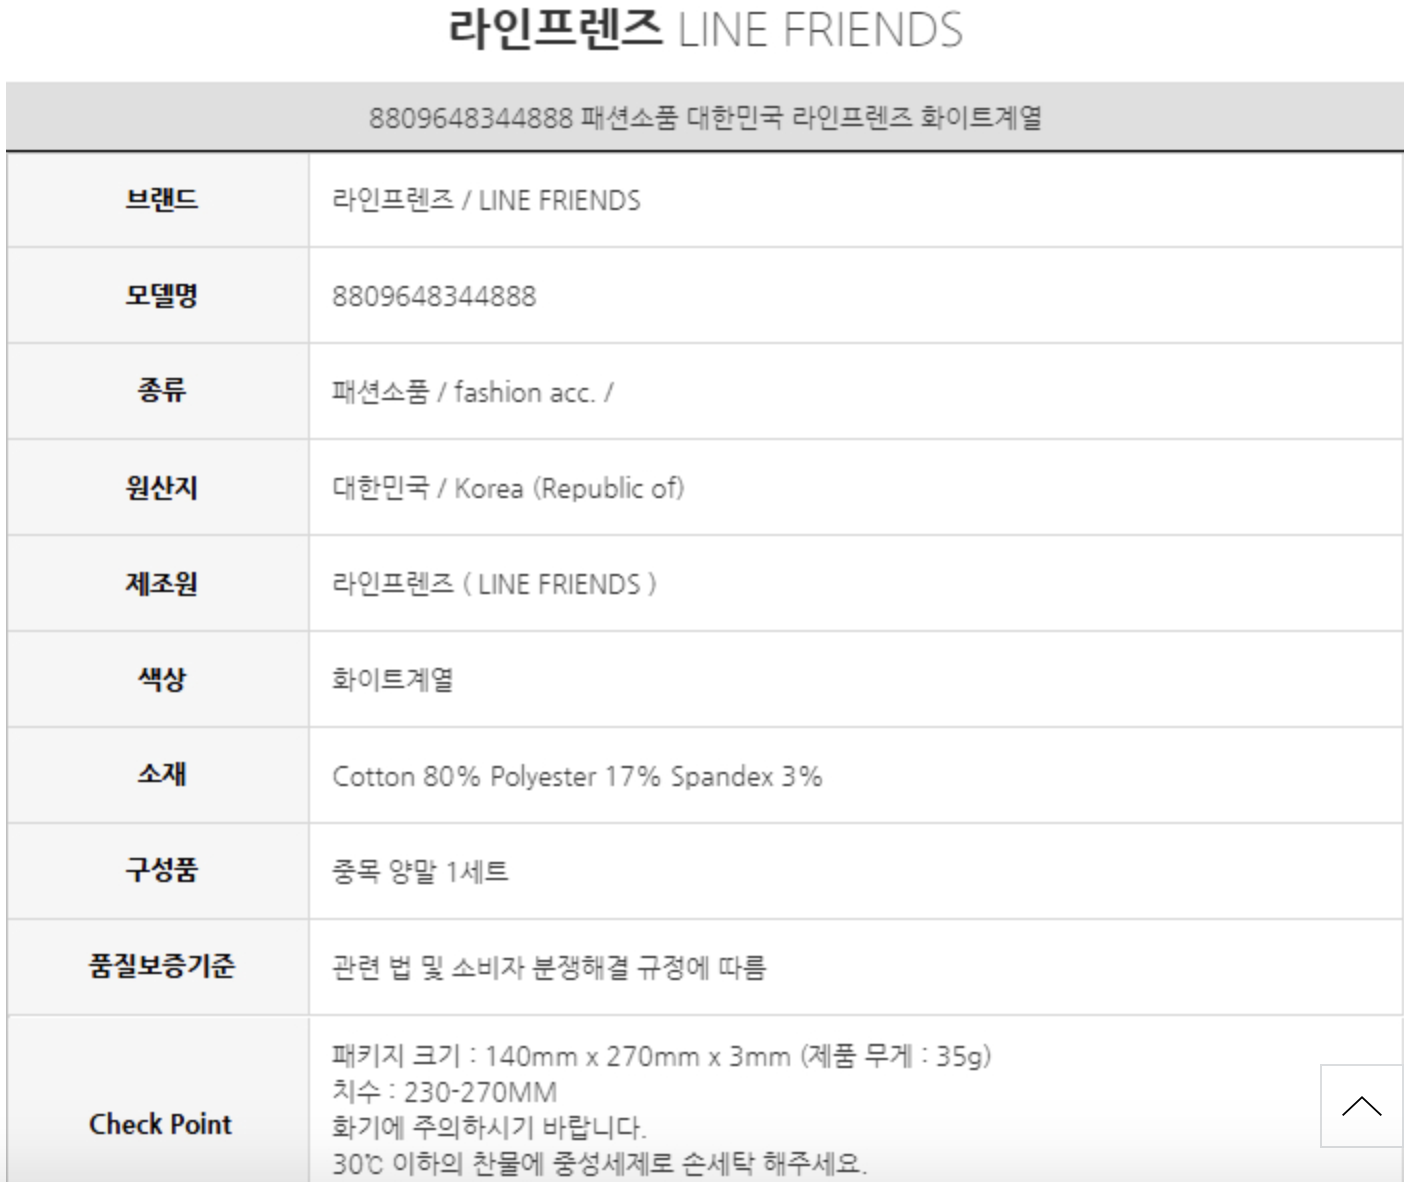This screenshot has width=1404, height=1182.
Task: Click the Check Point row label
Action: (x=160, y=1124)
